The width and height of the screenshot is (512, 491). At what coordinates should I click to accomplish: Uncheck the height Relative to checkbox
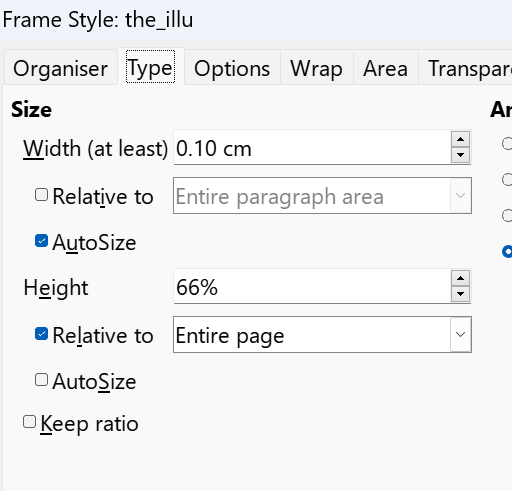point(41,334)
